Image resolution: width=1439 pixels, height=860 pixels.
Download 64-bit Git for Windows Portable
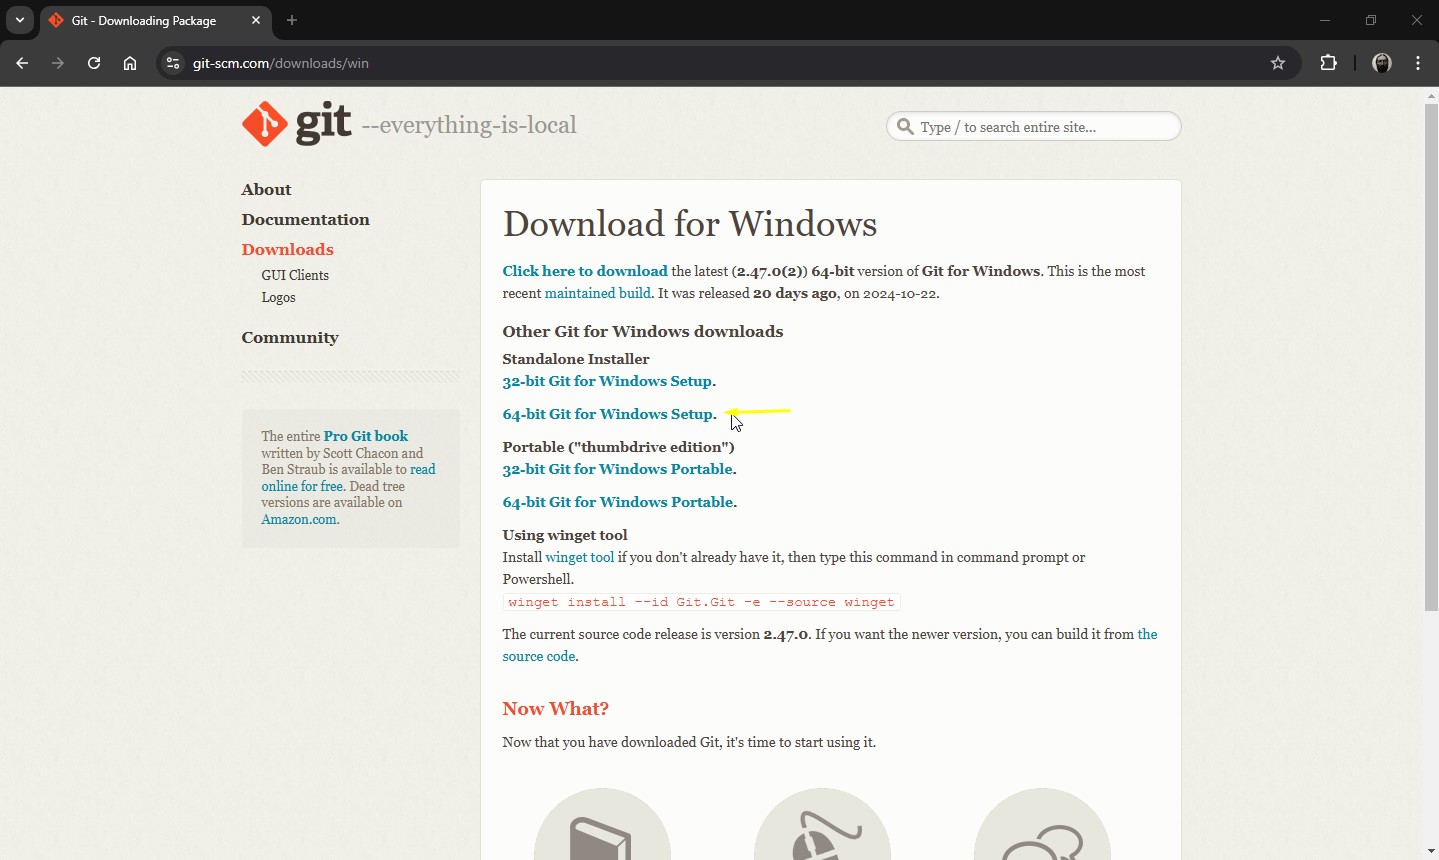coord(618,502)
